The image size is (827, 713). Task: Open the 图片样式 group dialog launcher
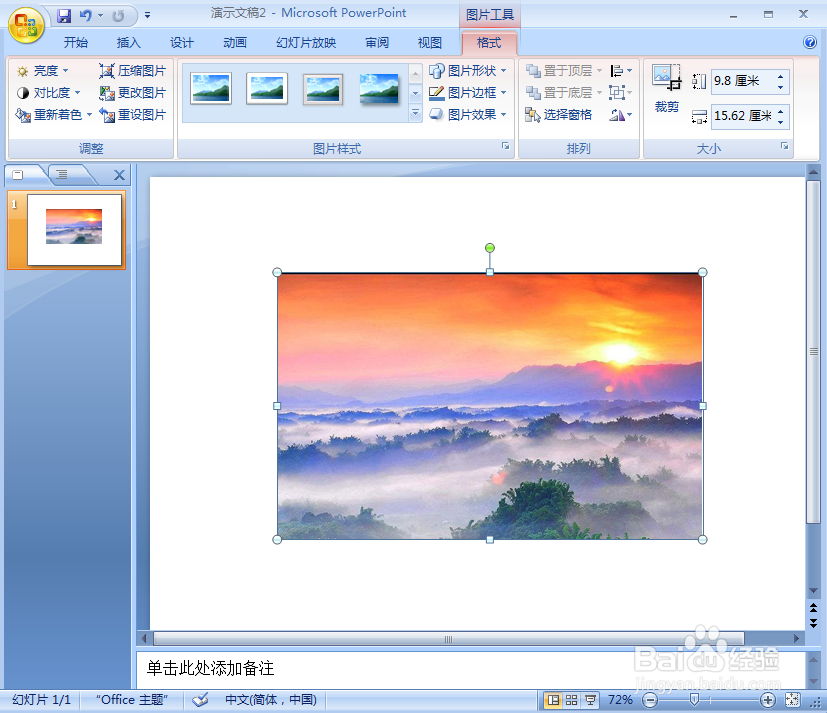pyautogui.click(x=505, y=146)
